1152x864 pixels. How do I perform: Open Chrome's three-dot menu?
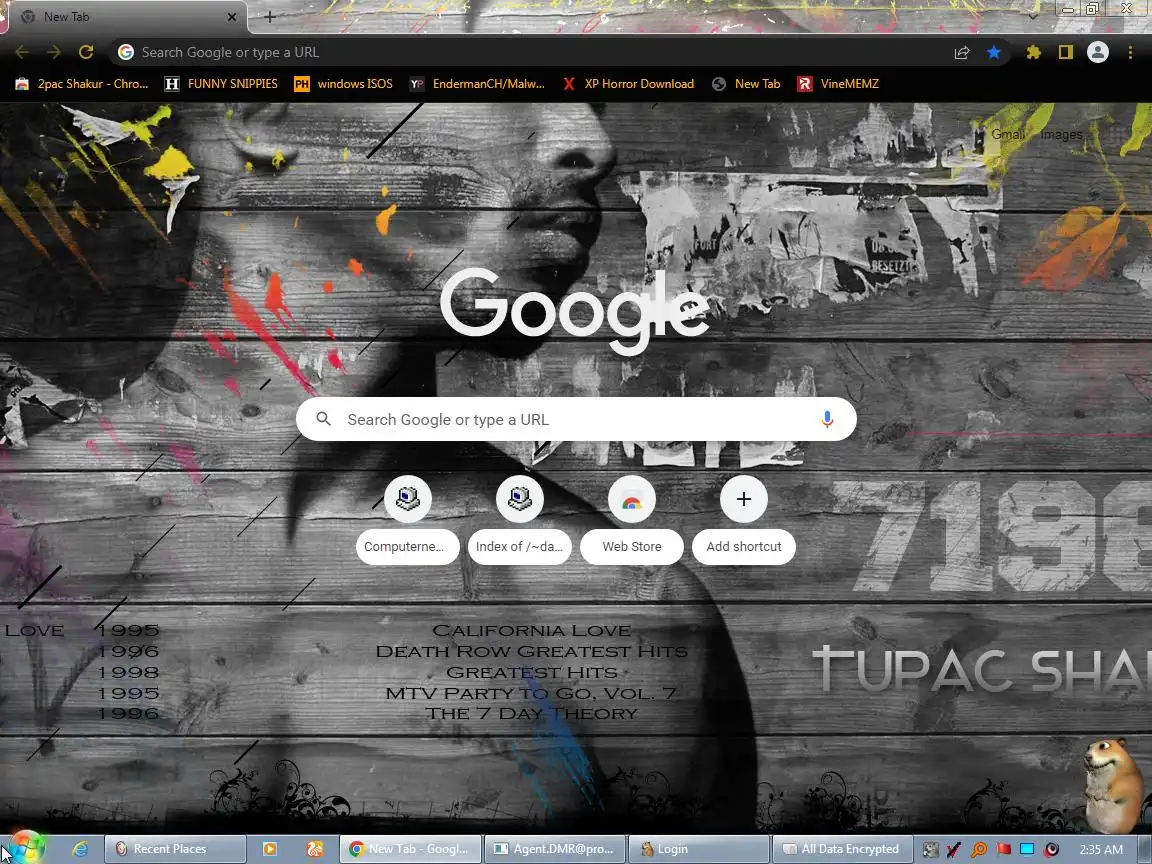pos(1130,52)
